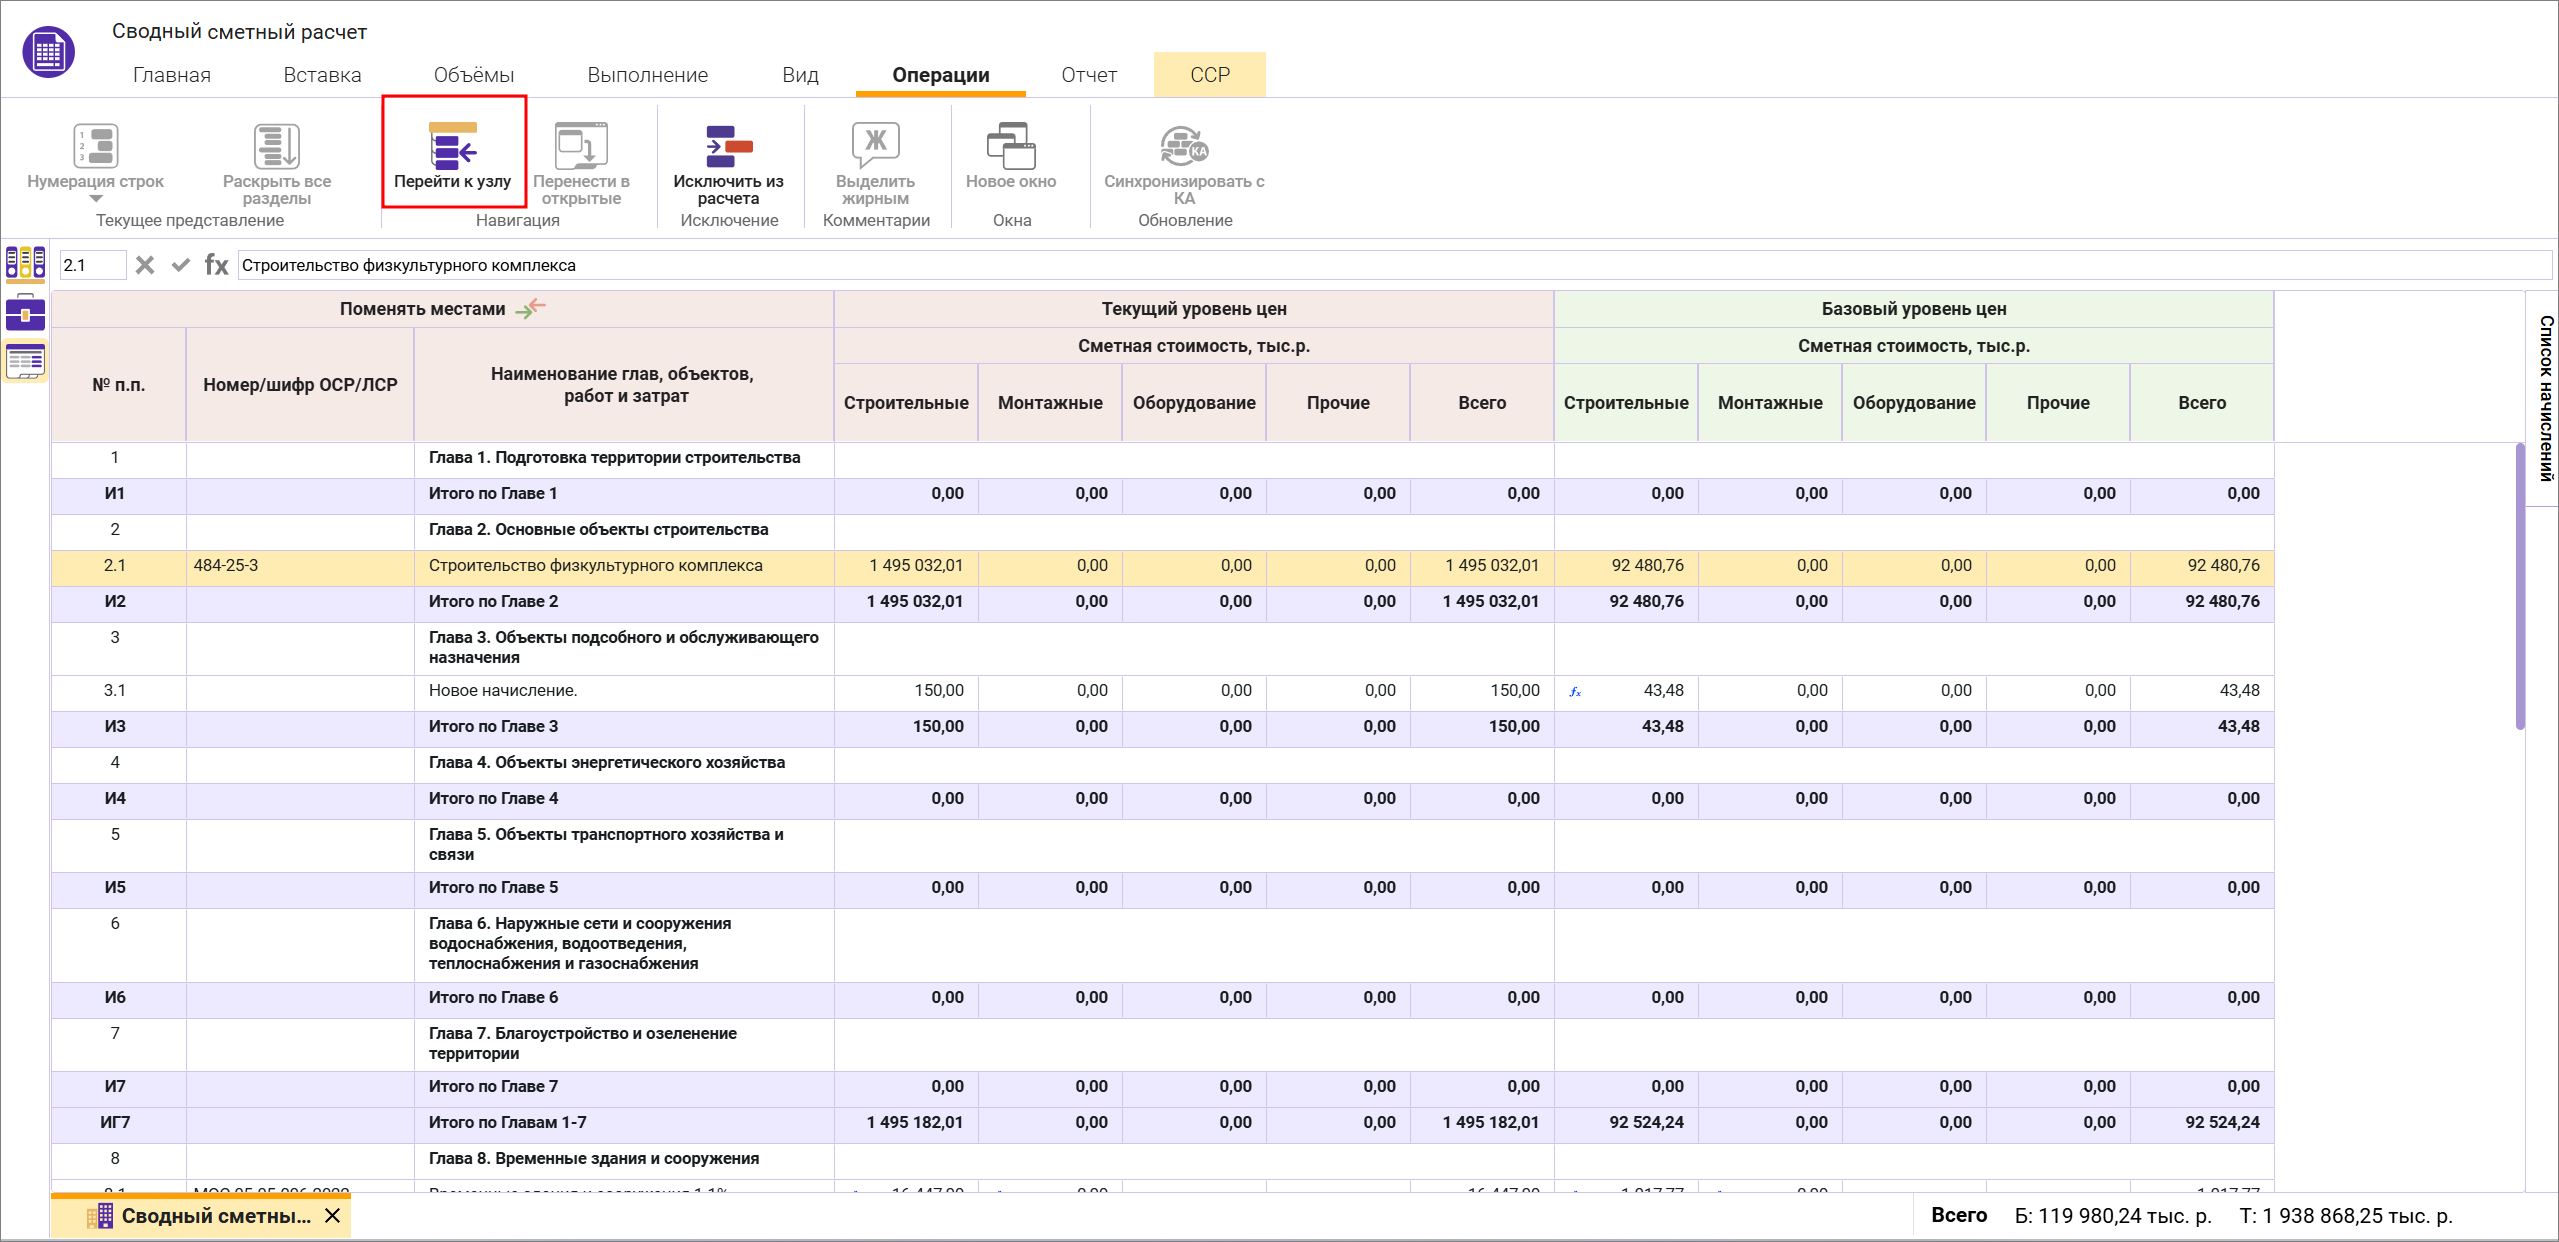Click Исключить из расчета icon
This screenshot has height=1242, width=2559.
coord(728,147)
